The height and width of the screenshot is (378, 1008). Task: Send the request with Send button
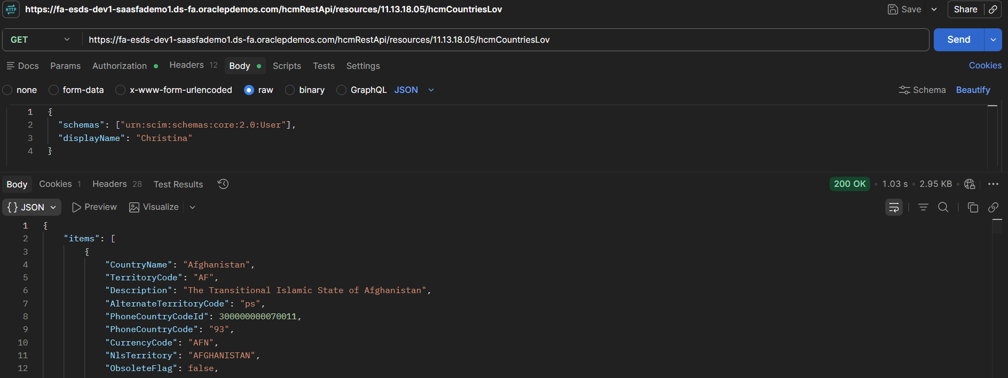tap(958, 40)
